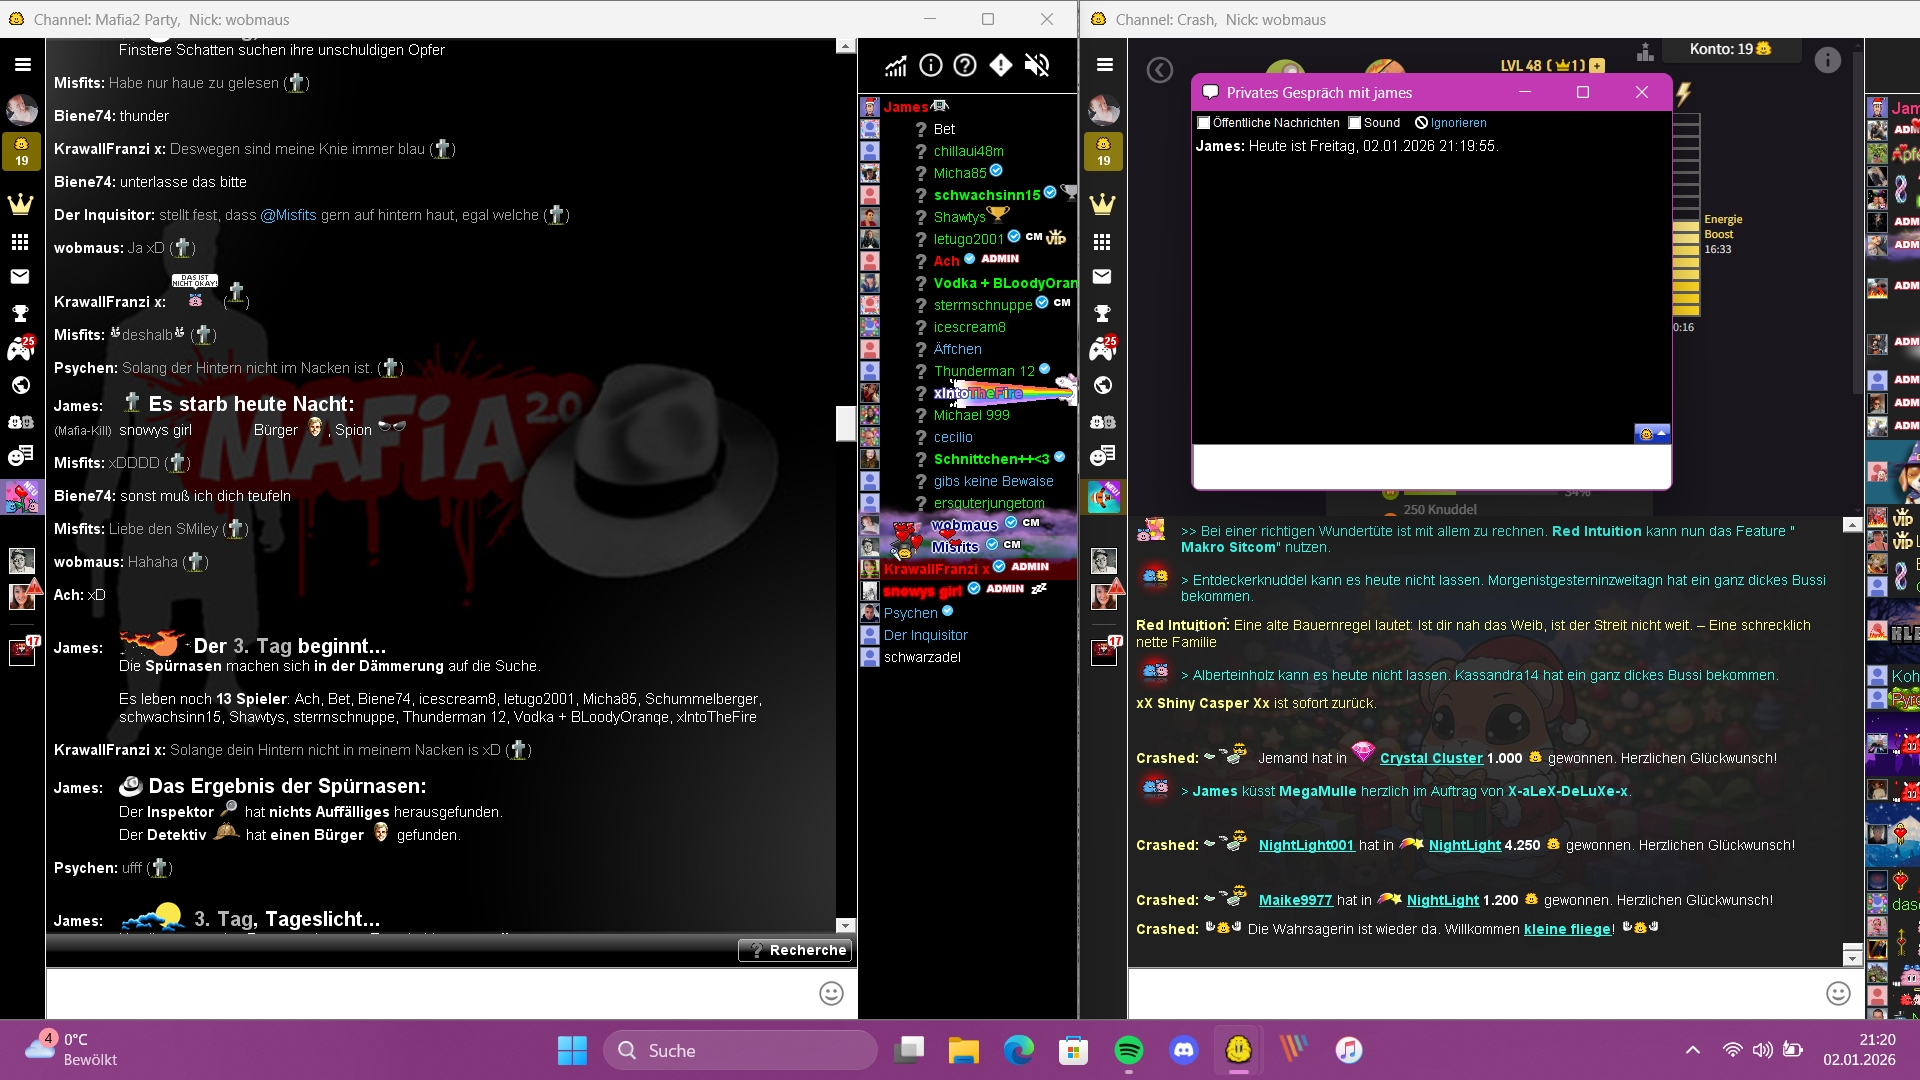Screen dimensions: 1920x1080
Task: Open the hamburger menu of the Crash channel
Action: click(x=1104, y=65)
